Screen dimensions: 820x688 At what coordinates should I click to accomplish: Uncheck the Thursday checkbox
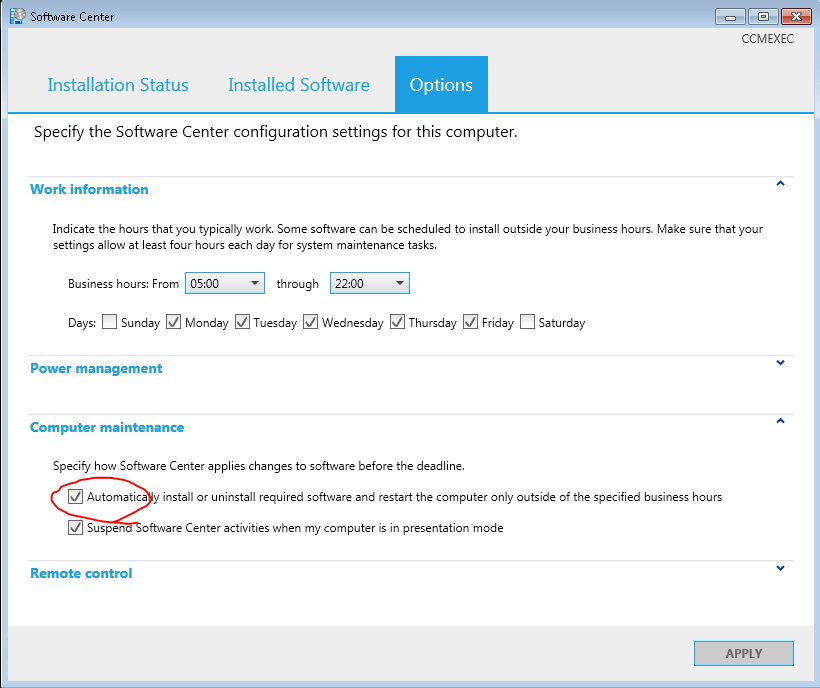click(x=397, y=322)
